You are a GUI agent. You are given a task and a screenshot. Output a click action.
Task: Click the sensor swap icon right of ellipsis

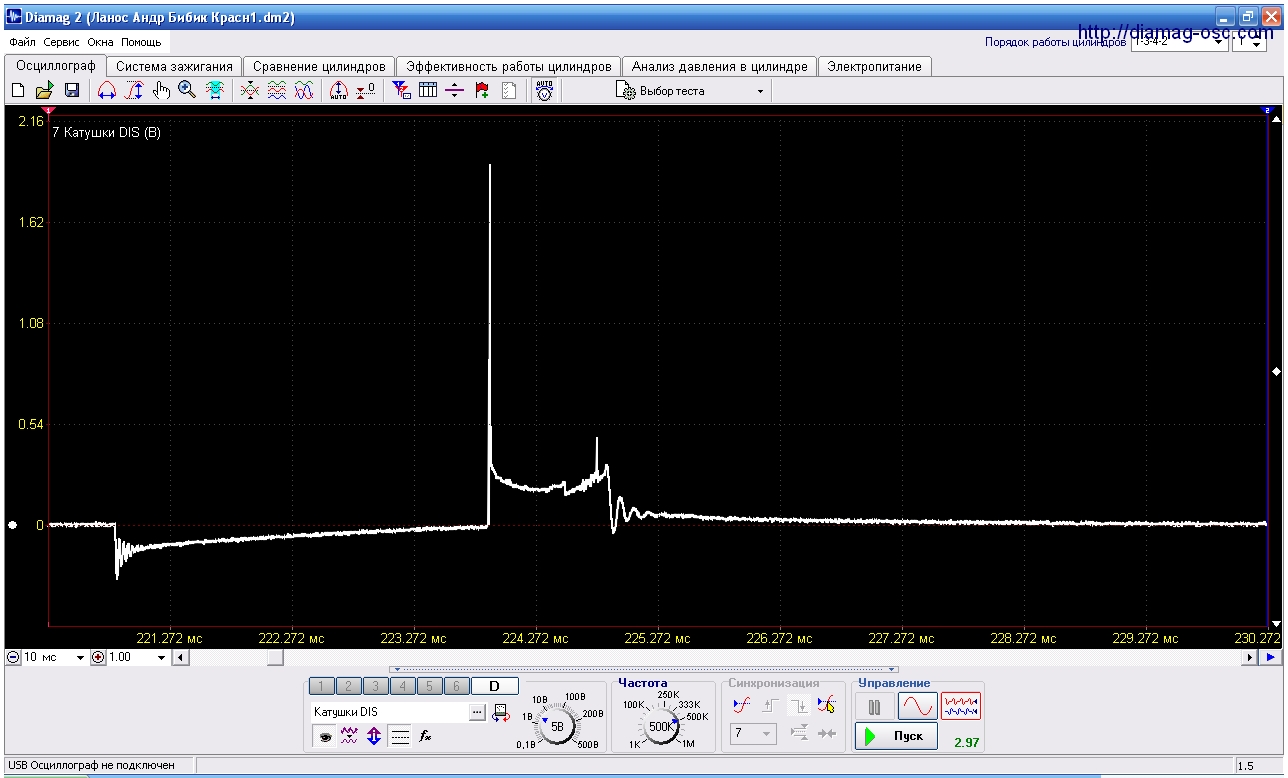pyautogui.click(x=500, y=712)
